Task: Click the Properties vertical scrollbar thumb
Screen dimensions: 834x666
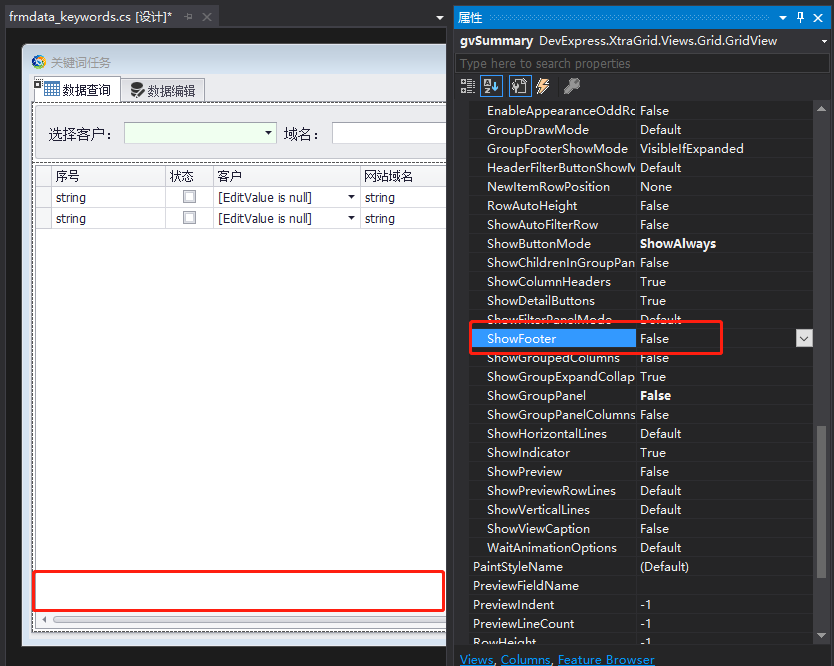Action: (821, 501)
